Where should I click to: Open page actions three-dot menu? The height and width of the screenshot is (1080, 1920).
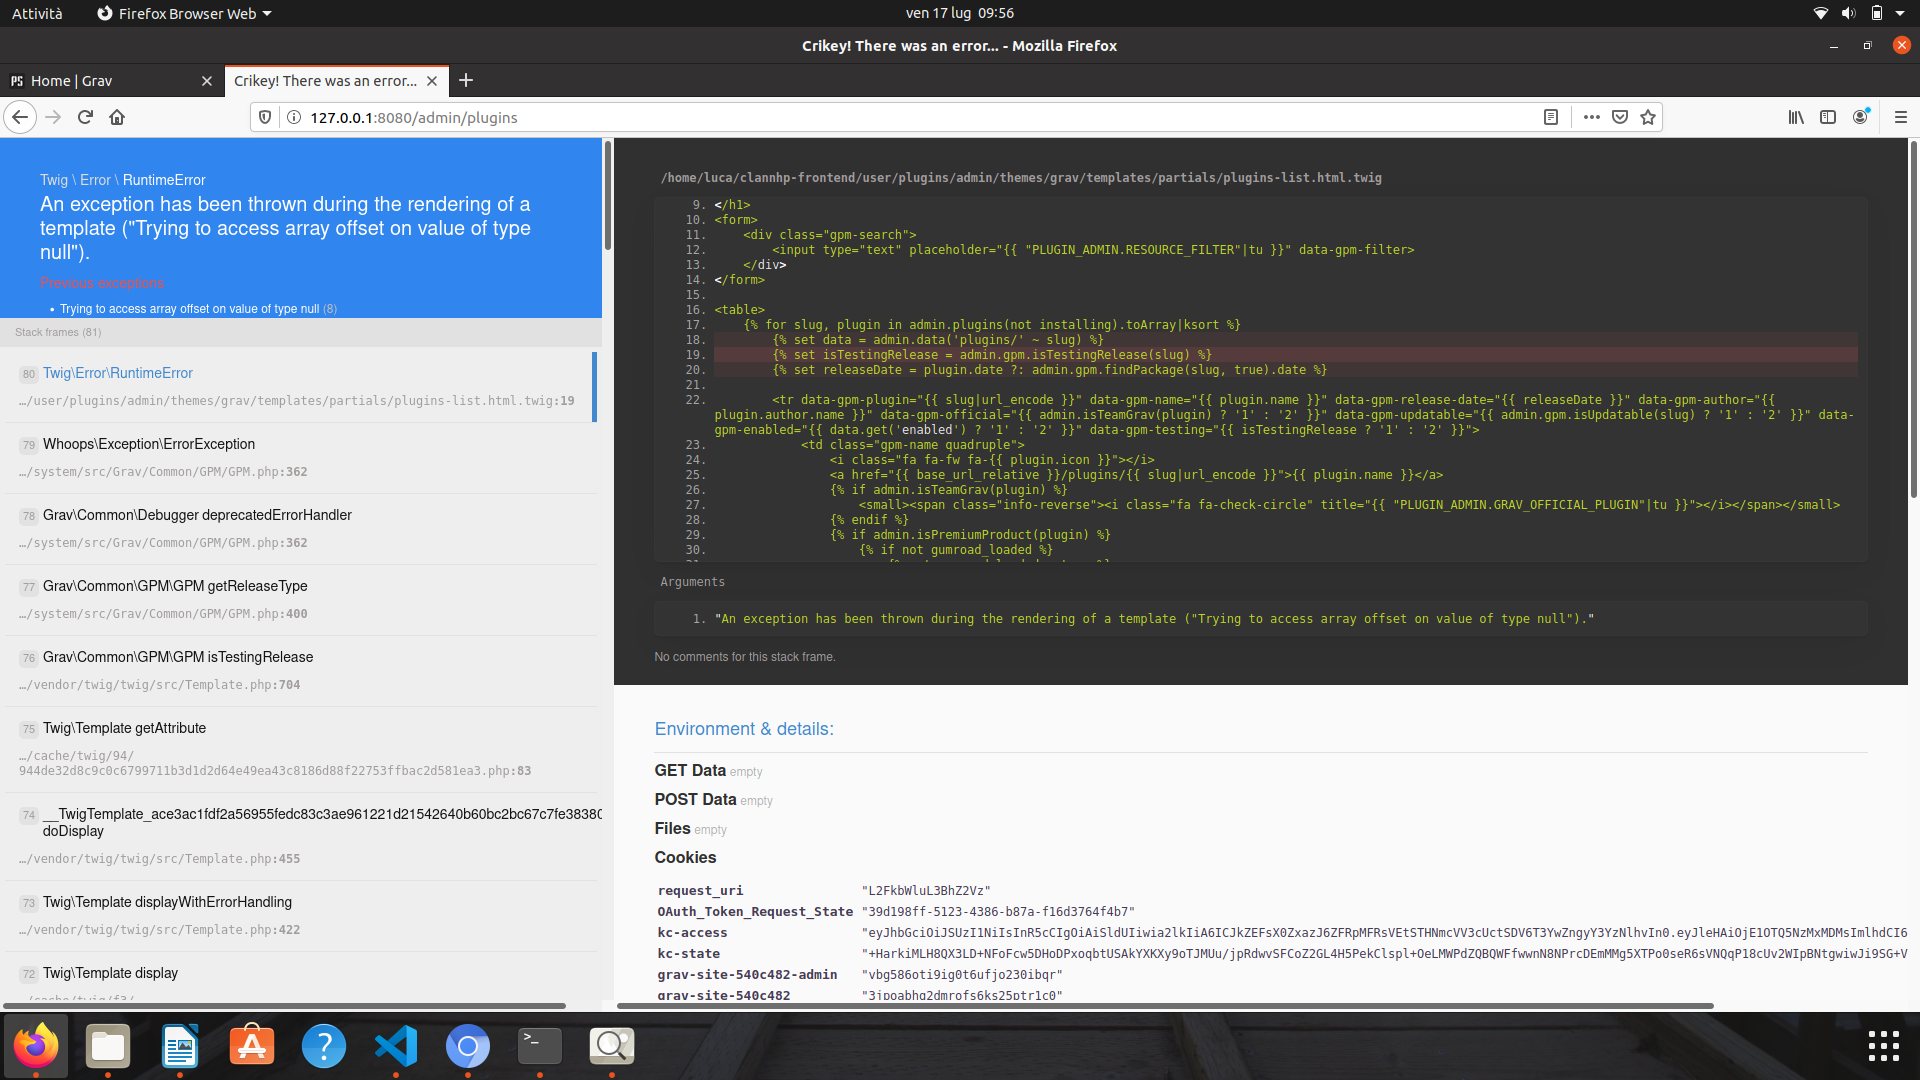pos(1592,117)
